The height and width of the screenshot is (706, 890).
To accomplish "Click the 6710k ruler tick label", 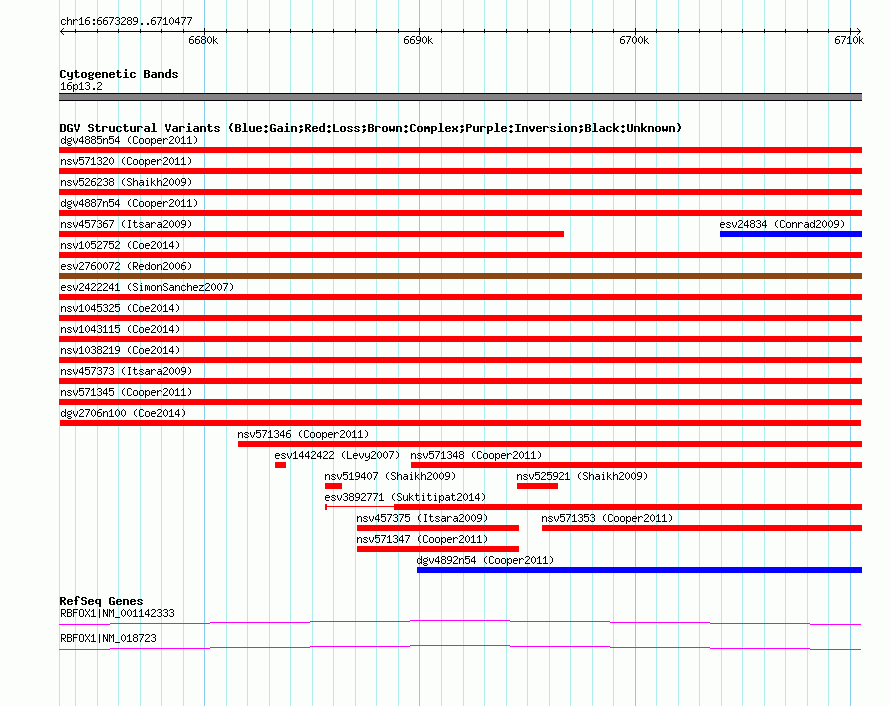I will tap(849, 40).
